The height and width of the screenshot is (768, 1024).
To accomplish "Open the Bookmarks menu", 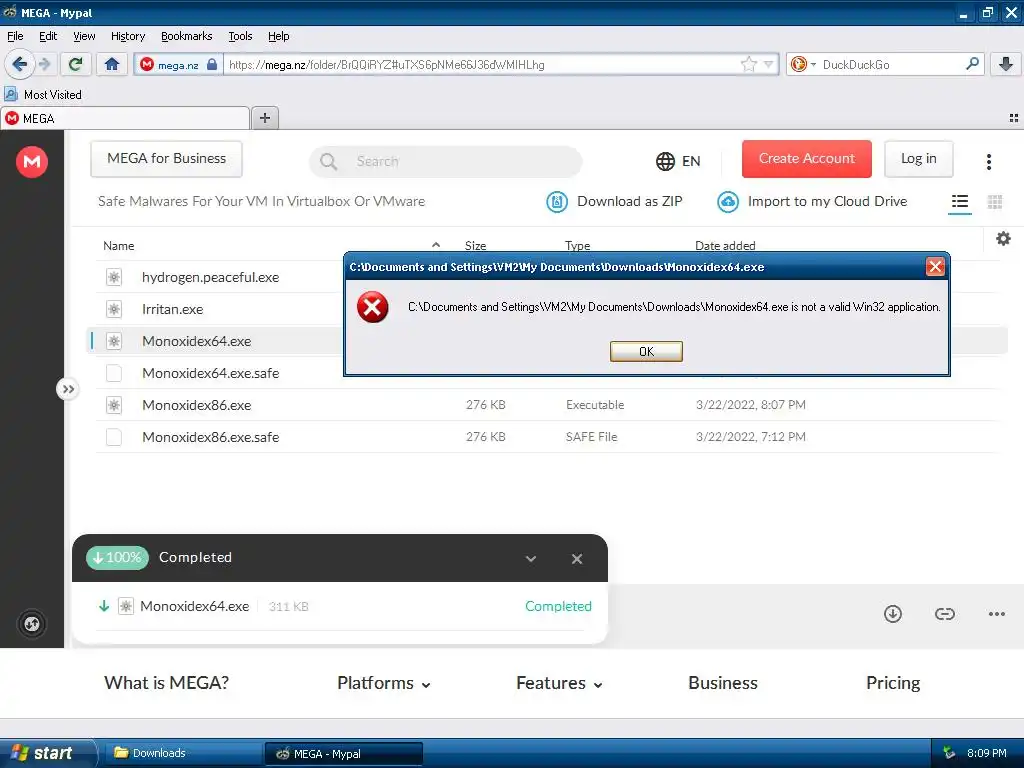I will click(x=186, y=36).
